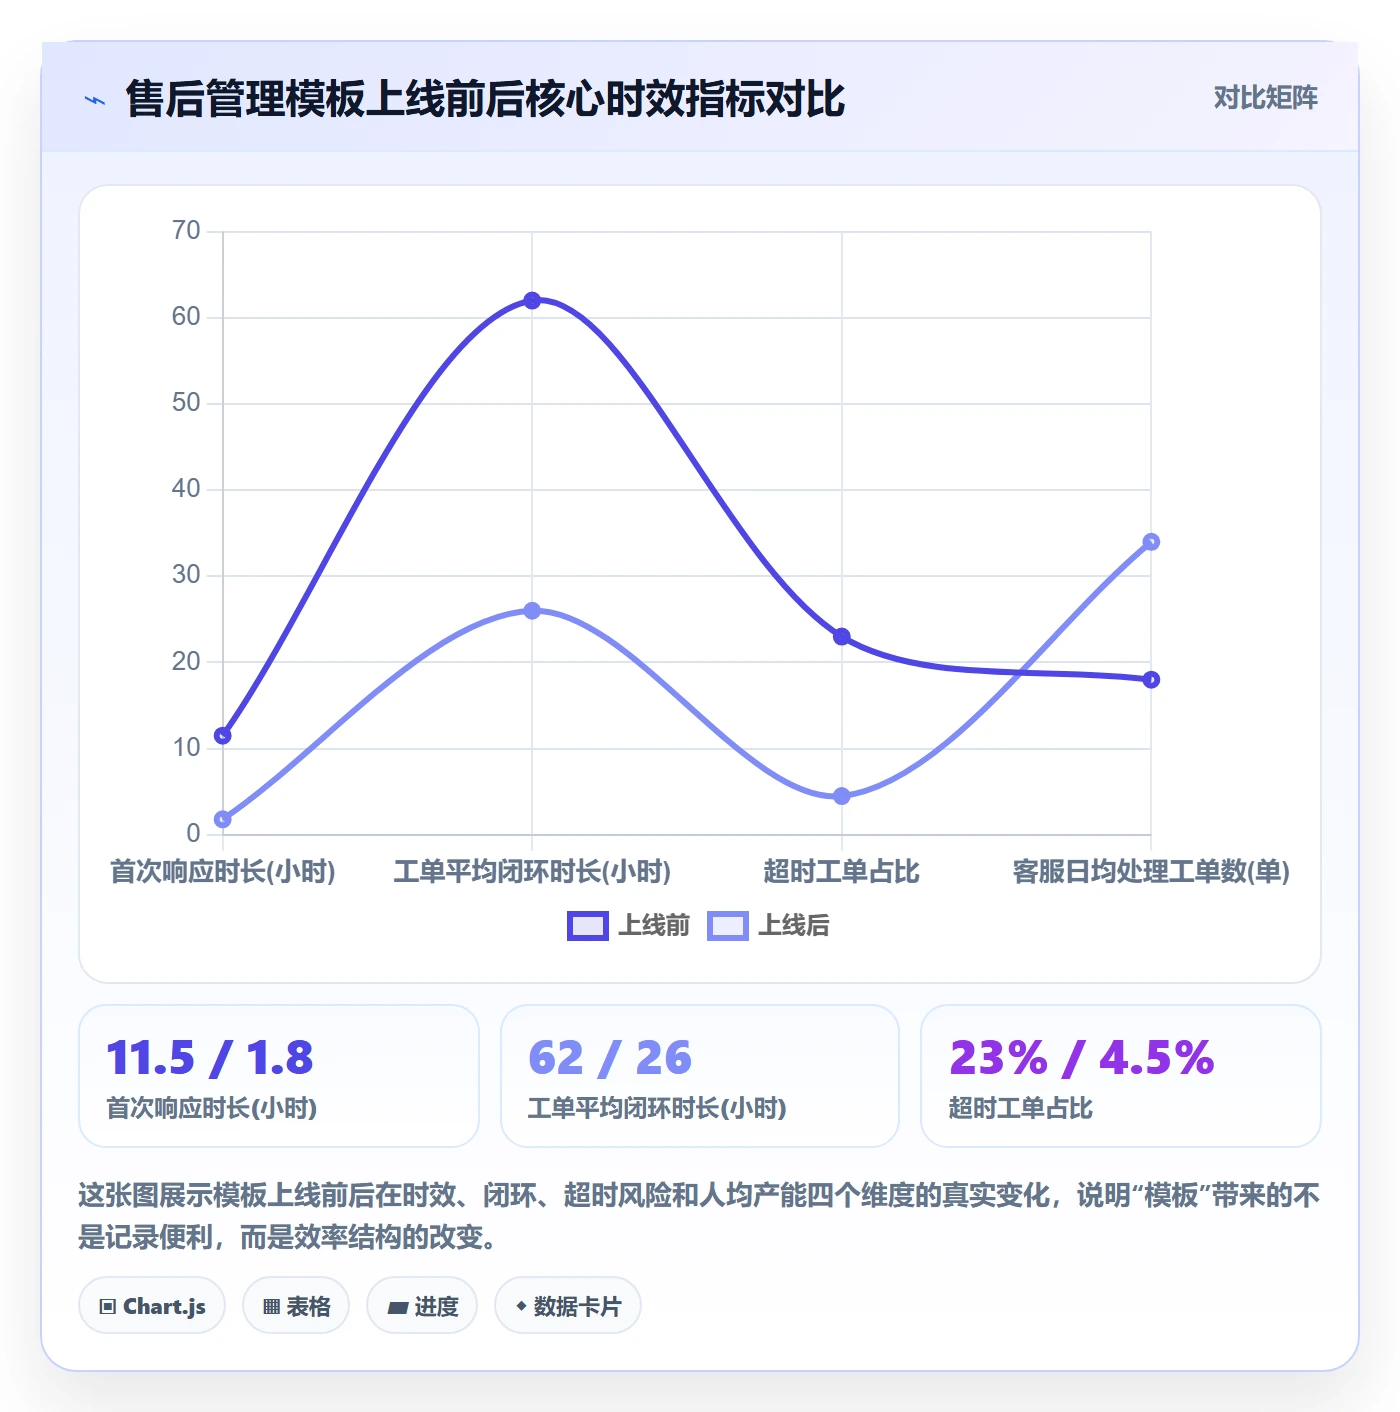
Task: Select the 上线前 point for 首次响应时长
Action: [223, 736]
